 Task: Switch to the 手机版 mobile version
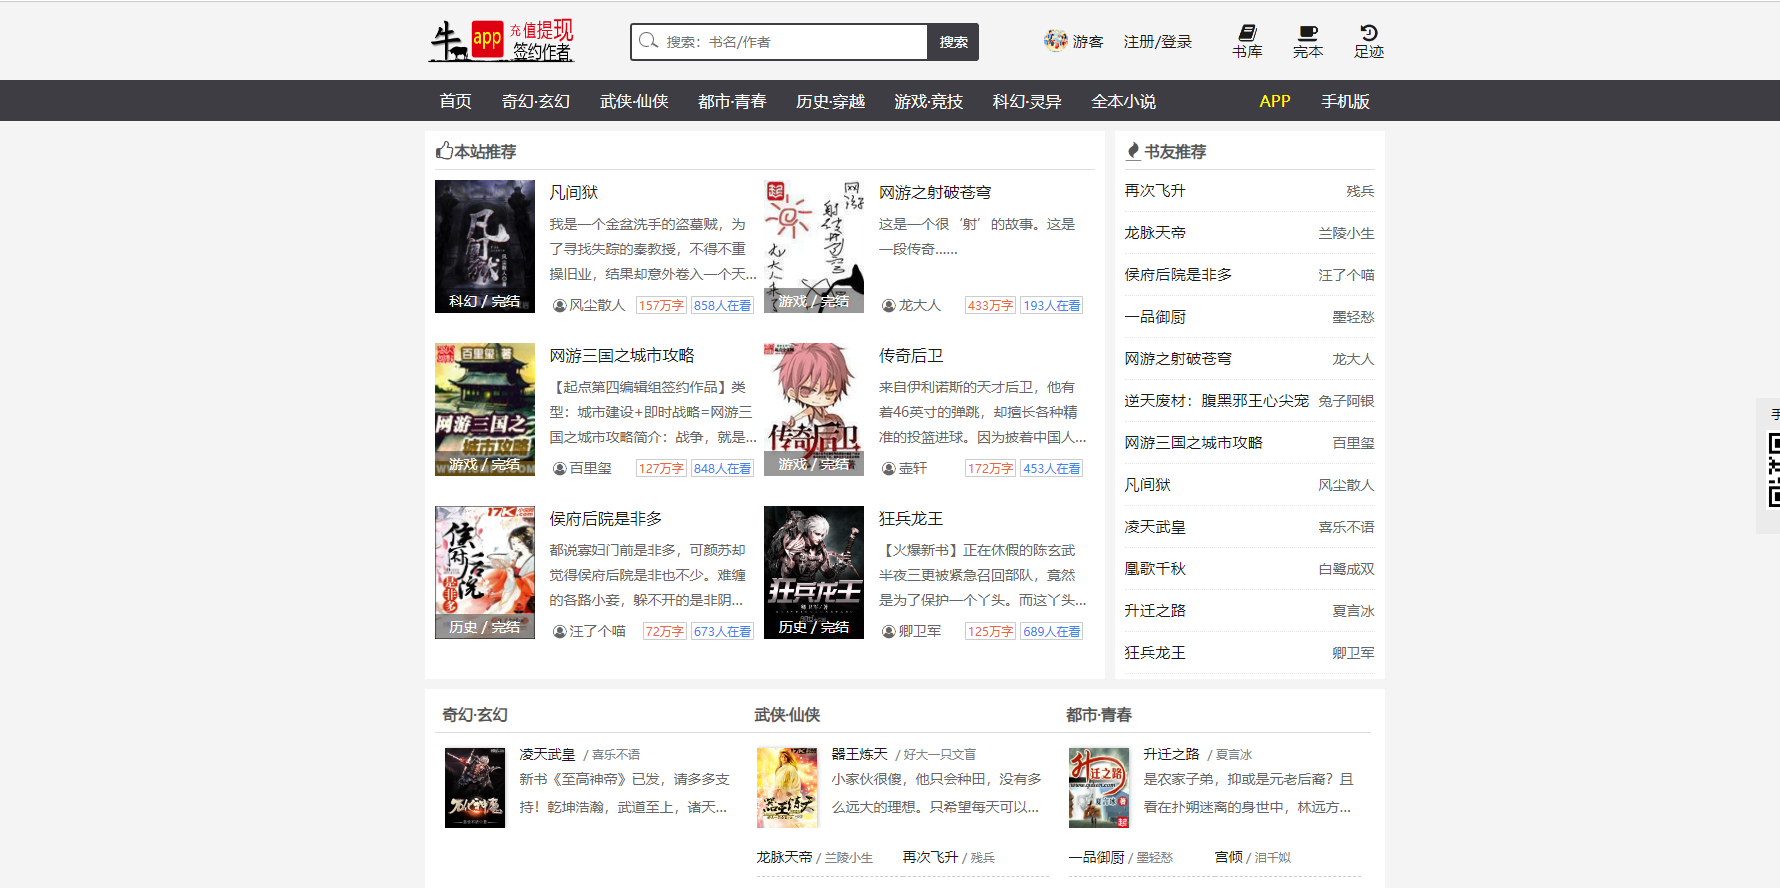point(1345,101)
